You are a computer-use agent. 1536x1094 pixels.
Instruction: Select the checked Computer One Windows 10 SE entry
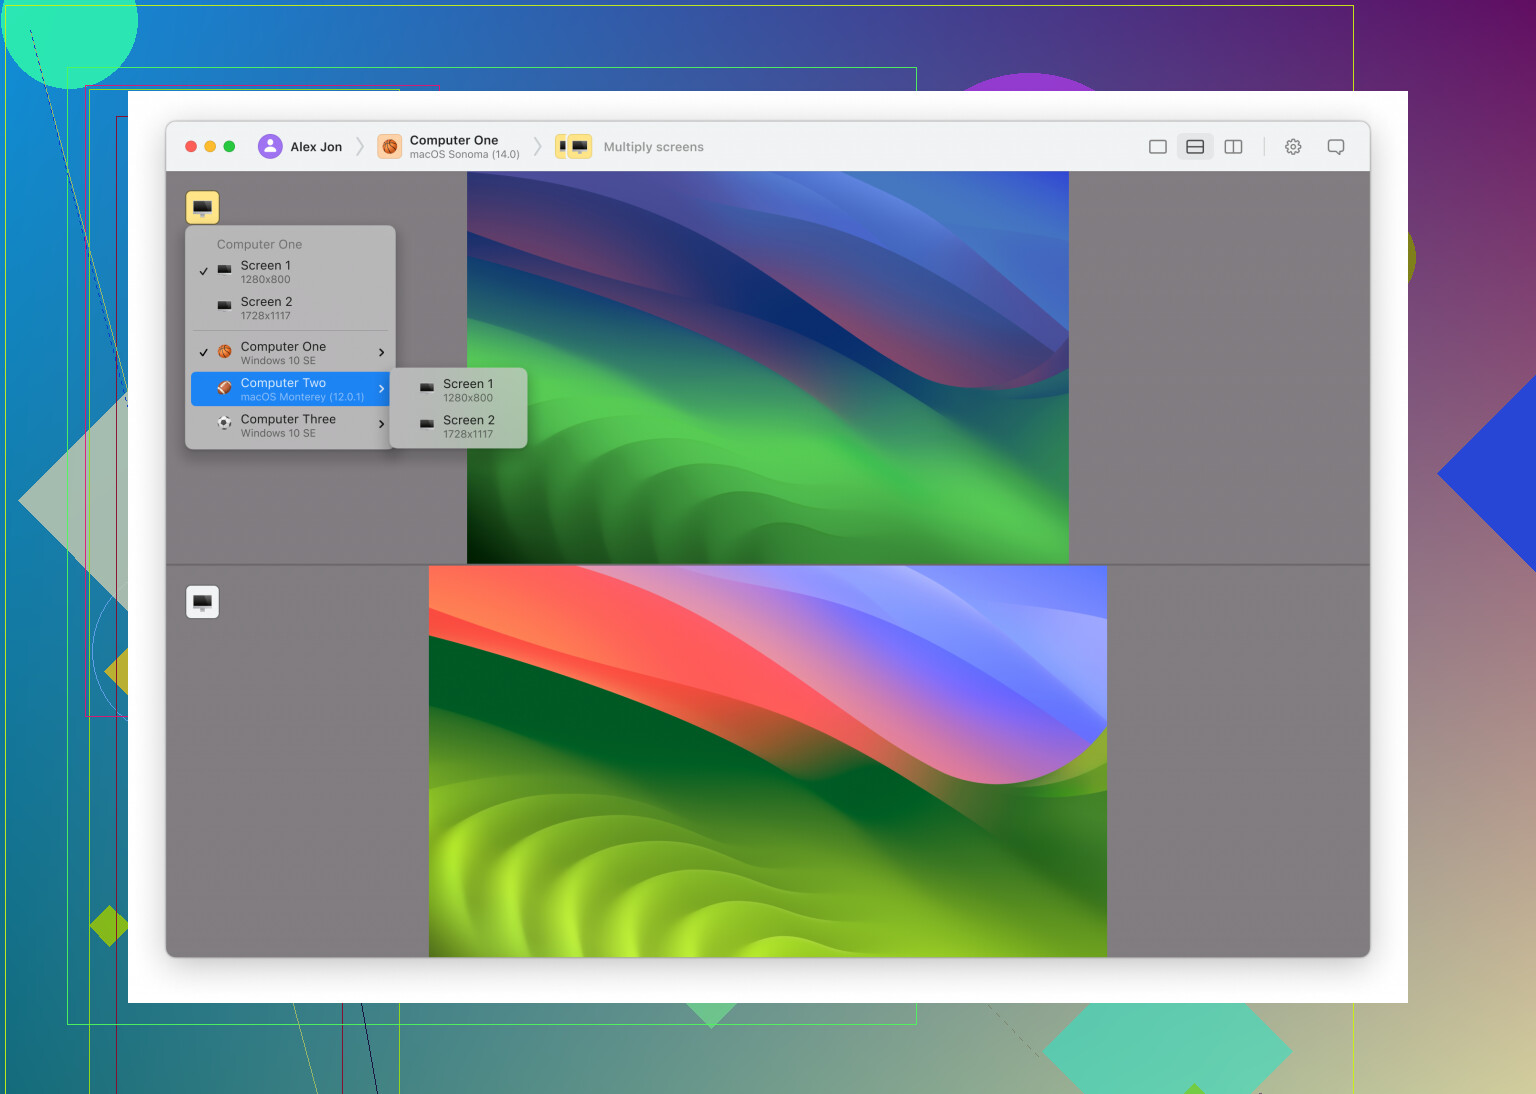click(x=283, y=353)
